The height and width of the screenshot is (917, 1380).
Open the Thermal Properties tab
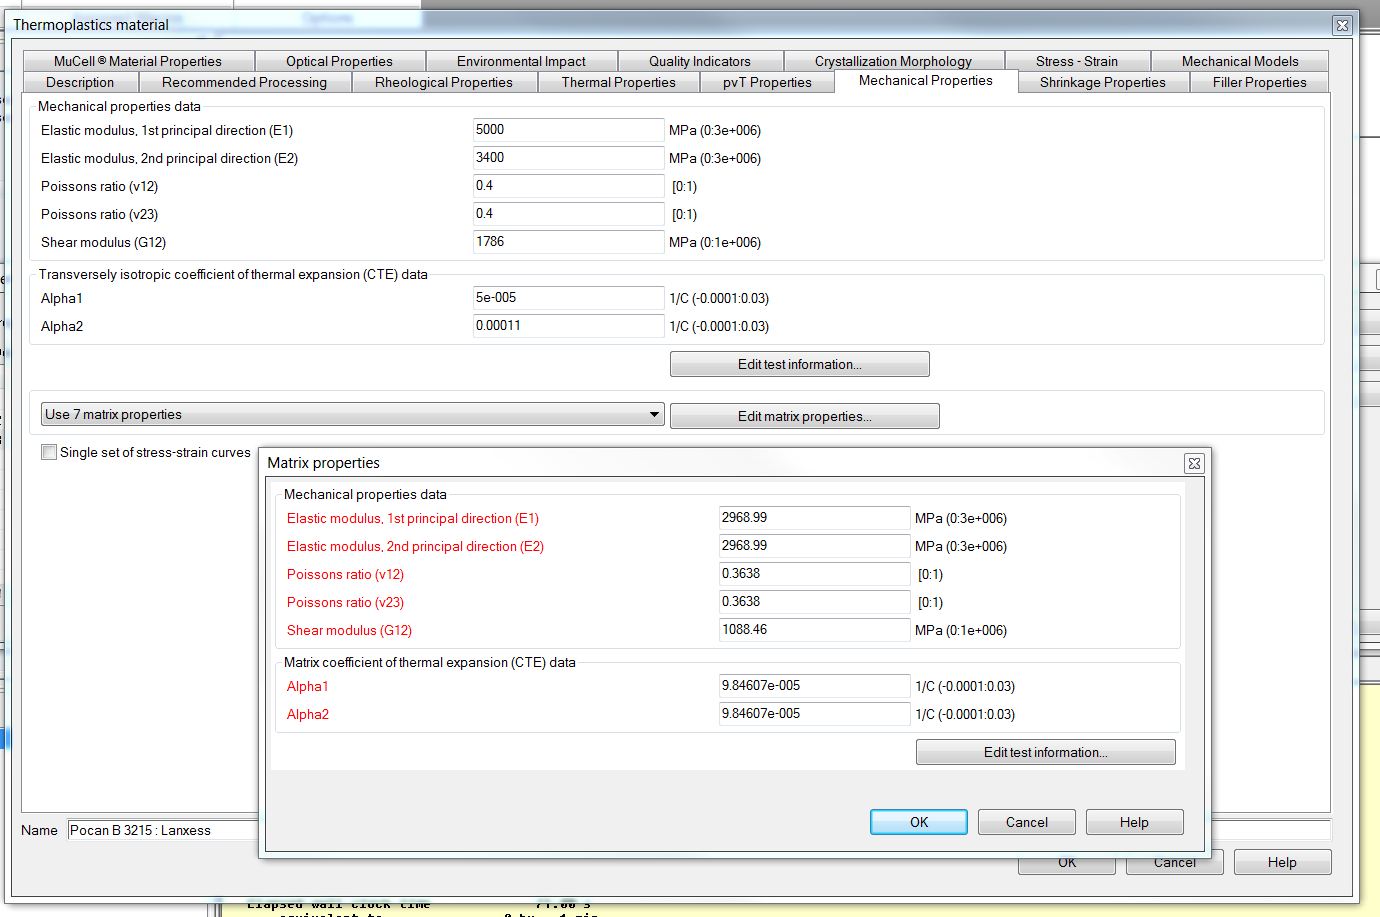pyautogui.click(x=619, y=82)
